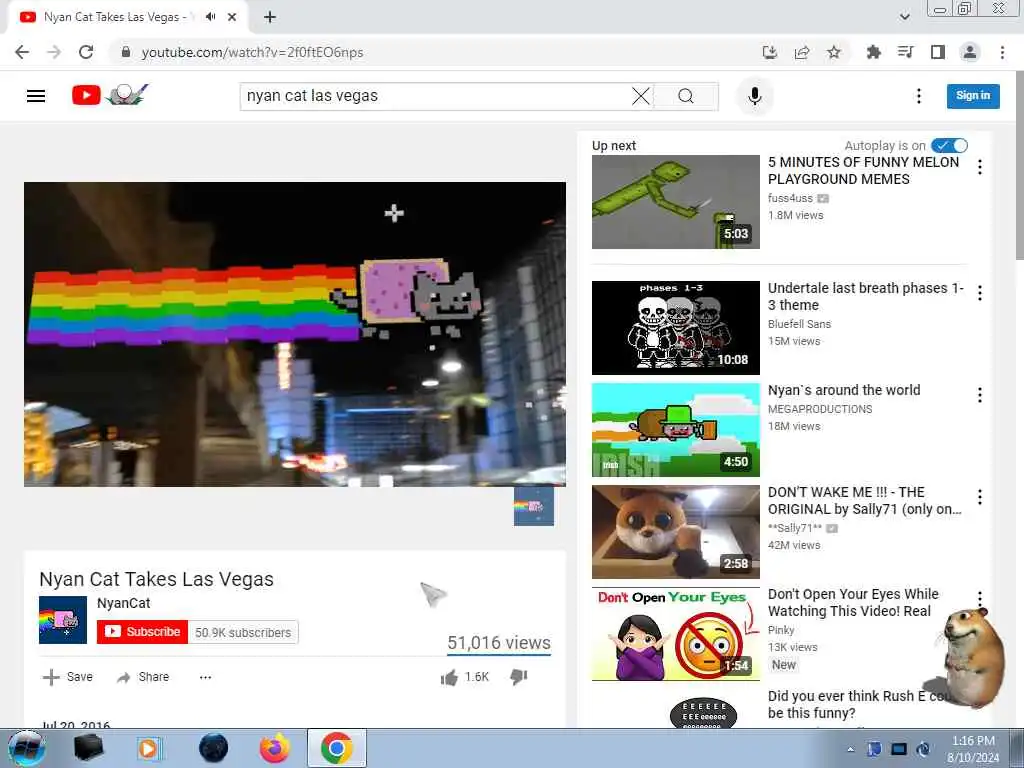Click the Chrome taskbar icon

coord(337,748)
